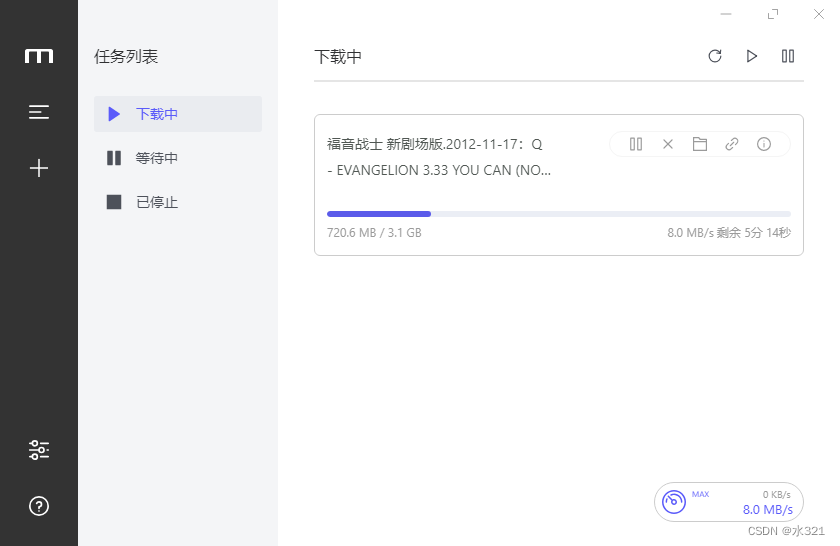This screenshot has height=546, width=840.
Task: Add a new download task
Action: pos(39,168)
